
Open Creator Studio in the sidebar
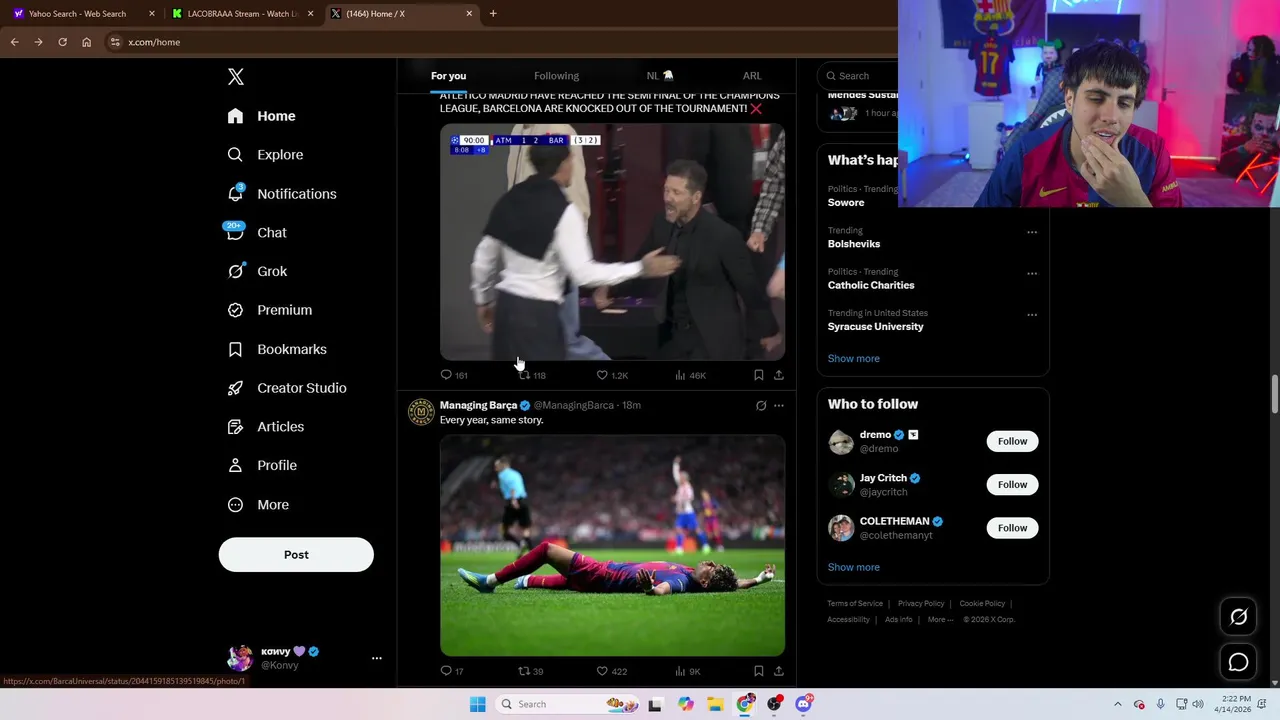(x=287, y=388)
